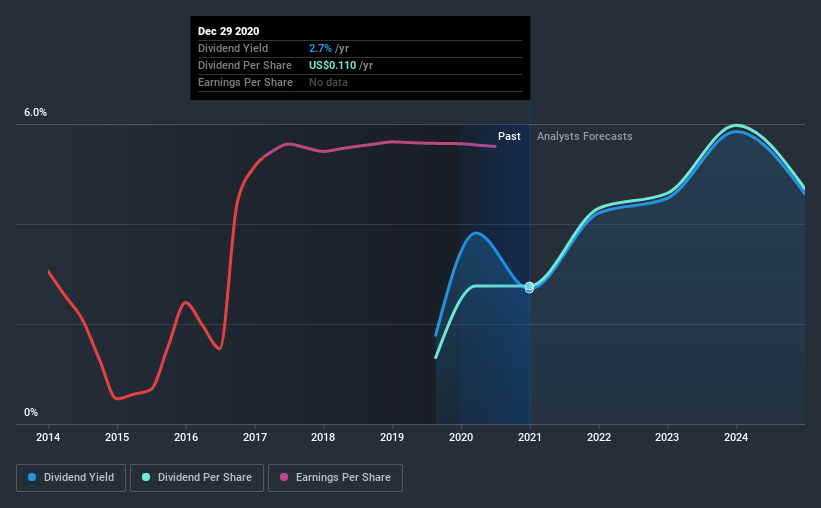This screenshot has width=821, height=508.
Task: Click the 2.7% dividend yield tooltip value
Action: pos(320,48)
